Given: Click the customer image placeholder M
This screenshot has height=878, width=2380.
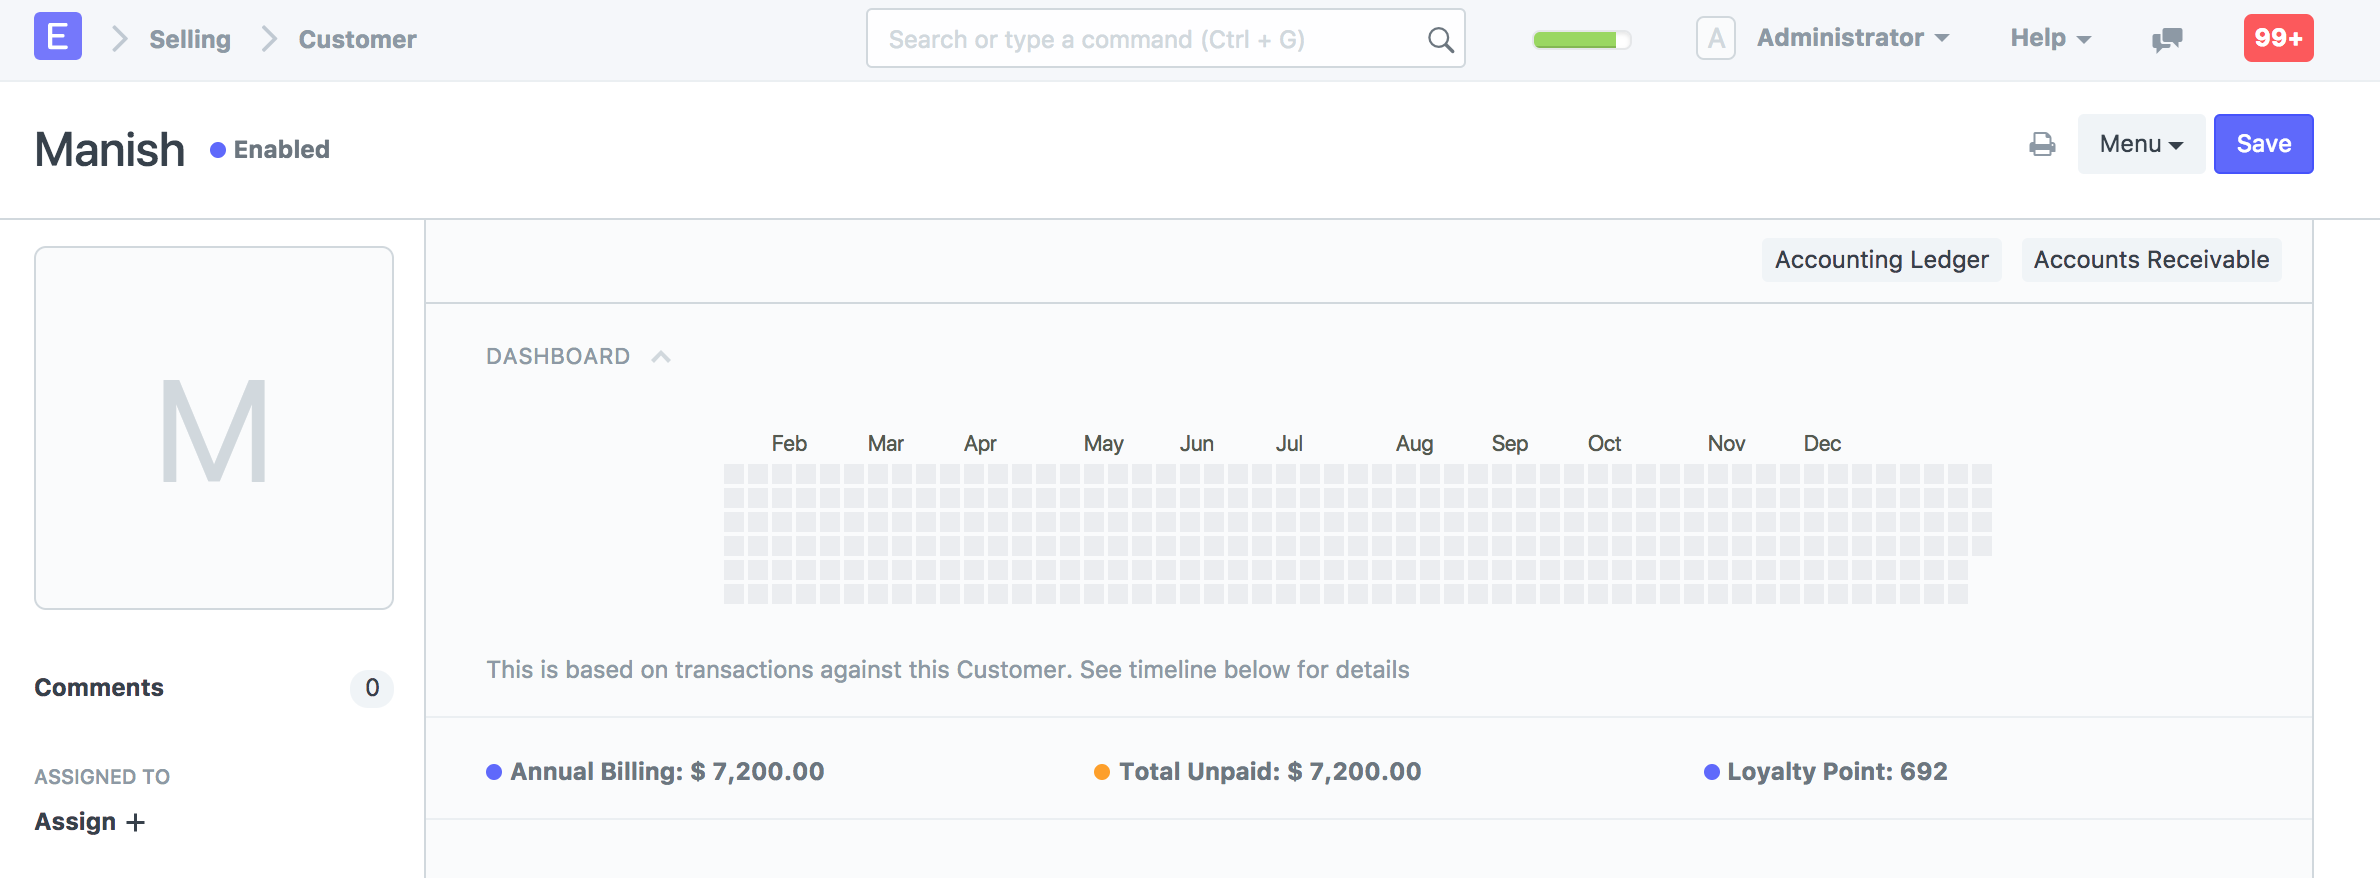Looking at the screenshot, I should (x=214, y=428).
